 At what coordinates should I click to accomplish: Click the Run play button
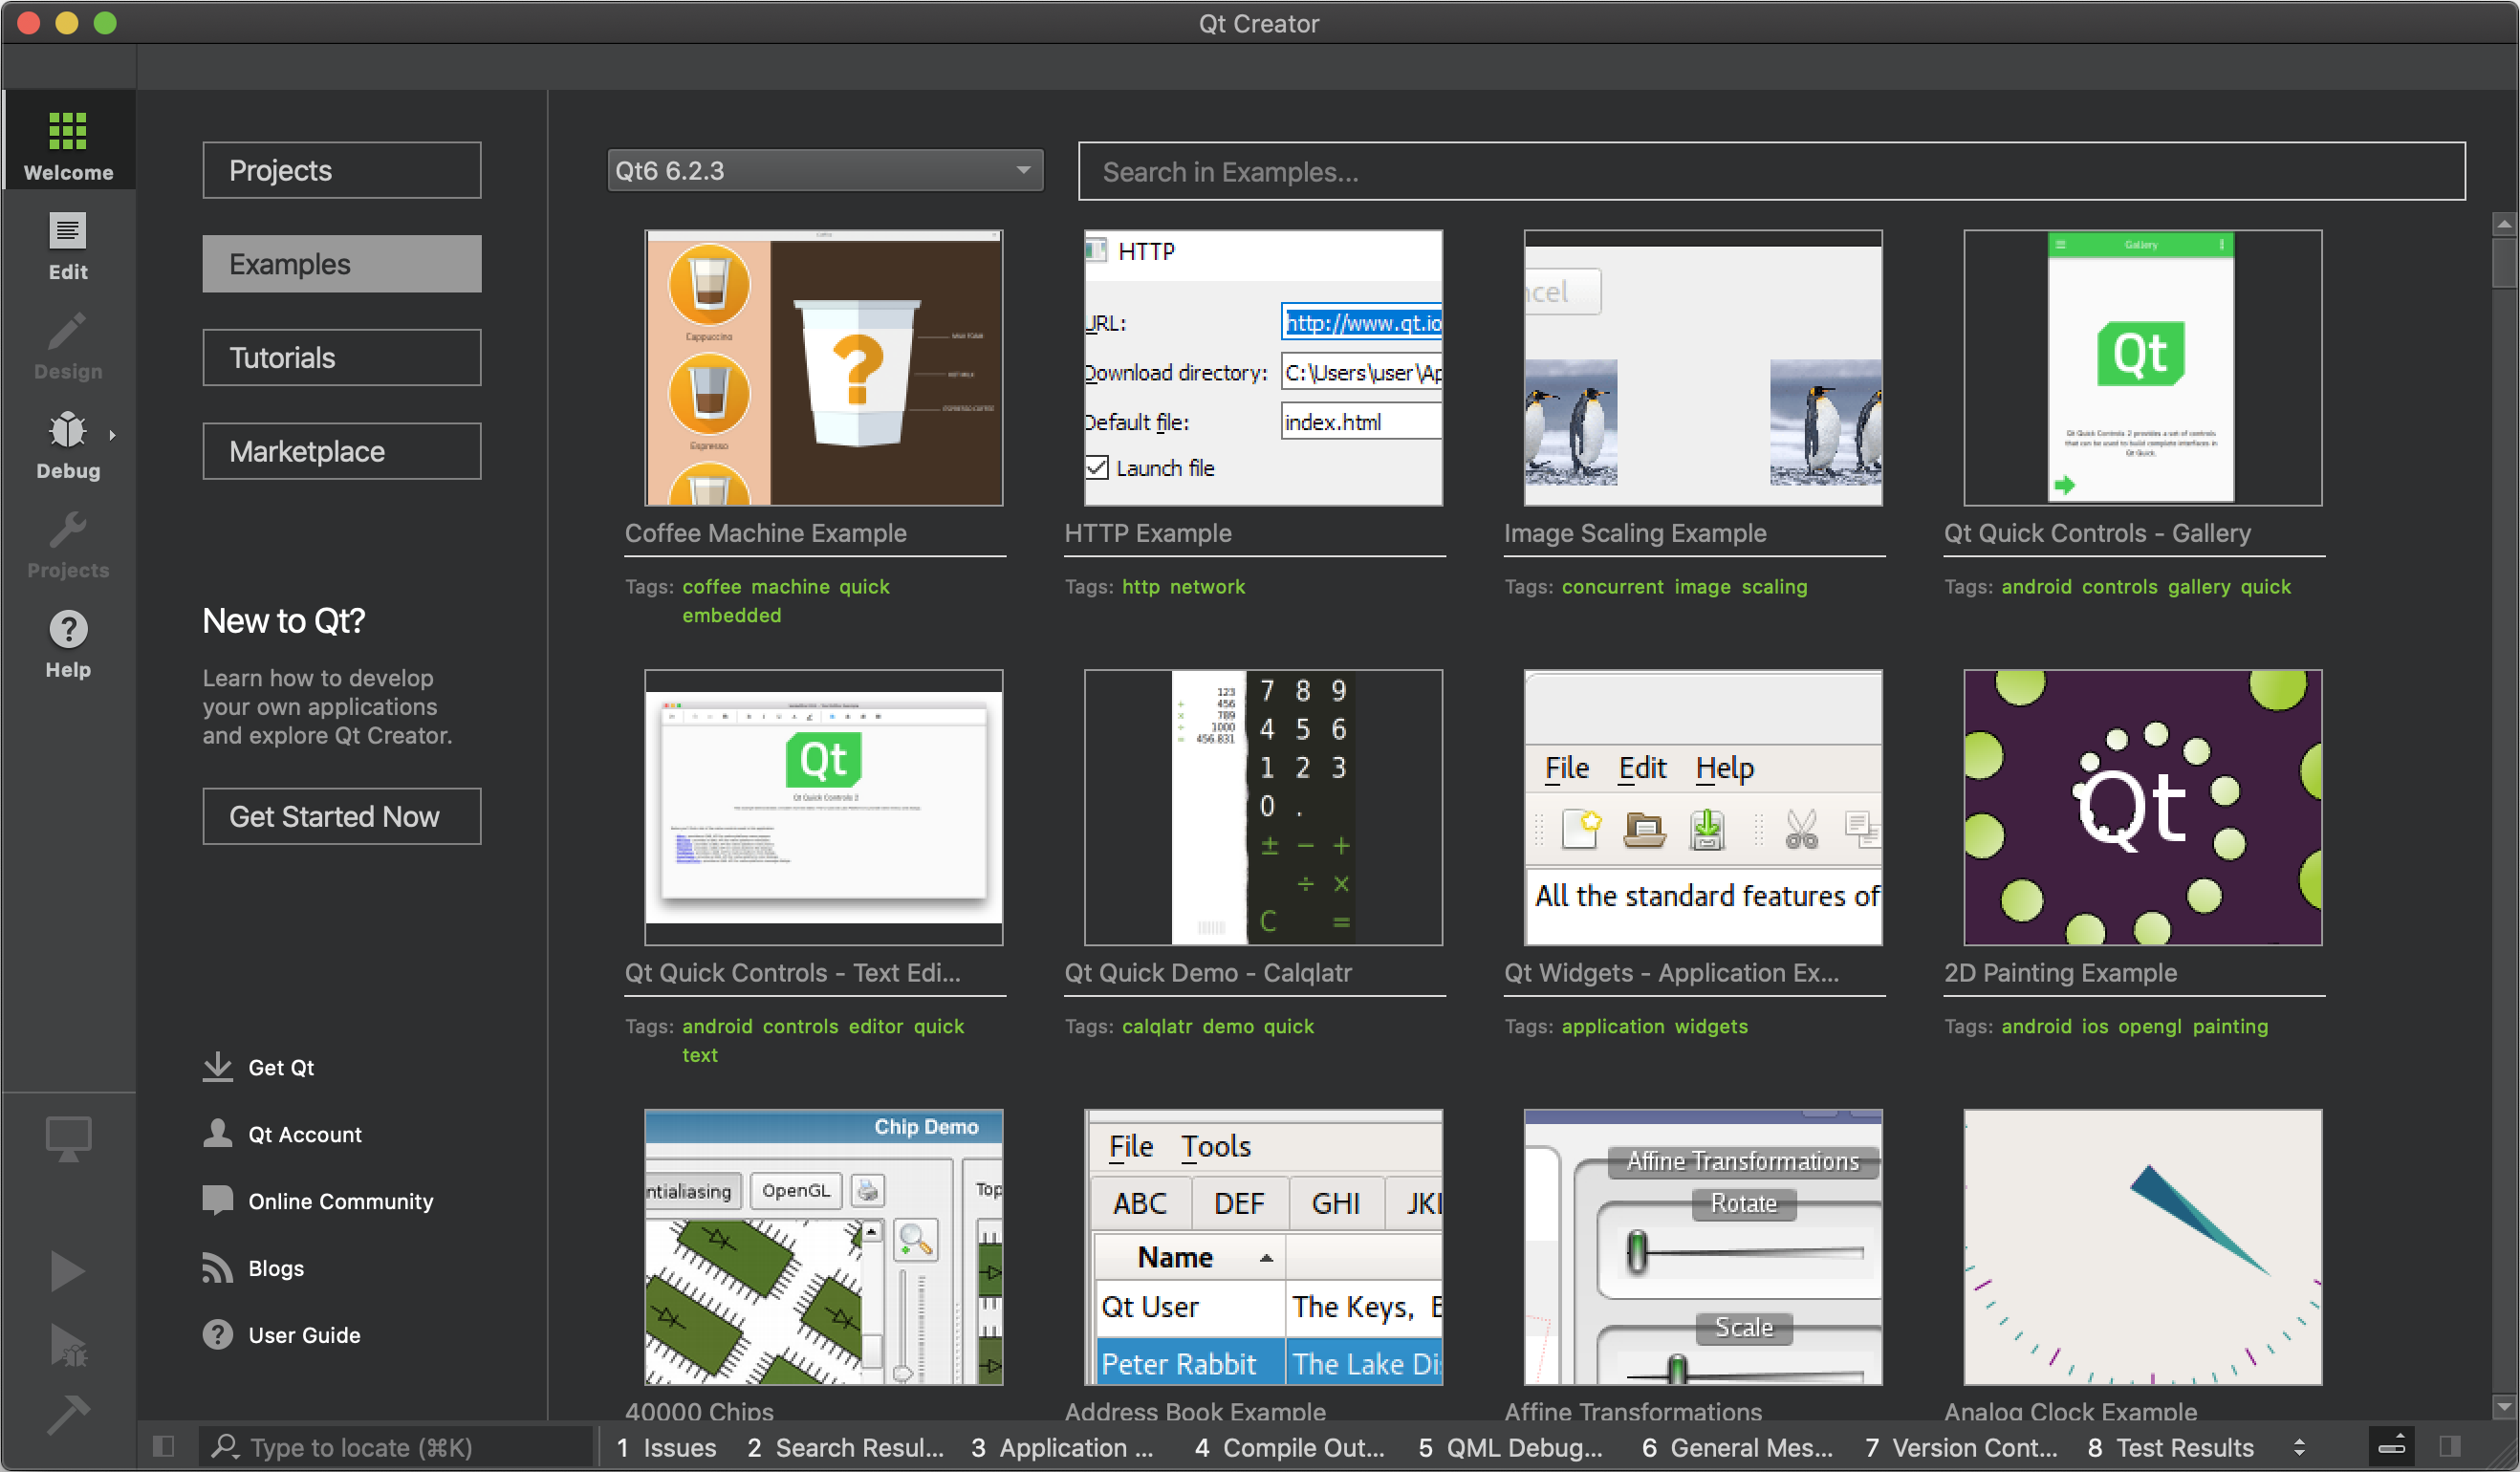(x=68, y=1270)
